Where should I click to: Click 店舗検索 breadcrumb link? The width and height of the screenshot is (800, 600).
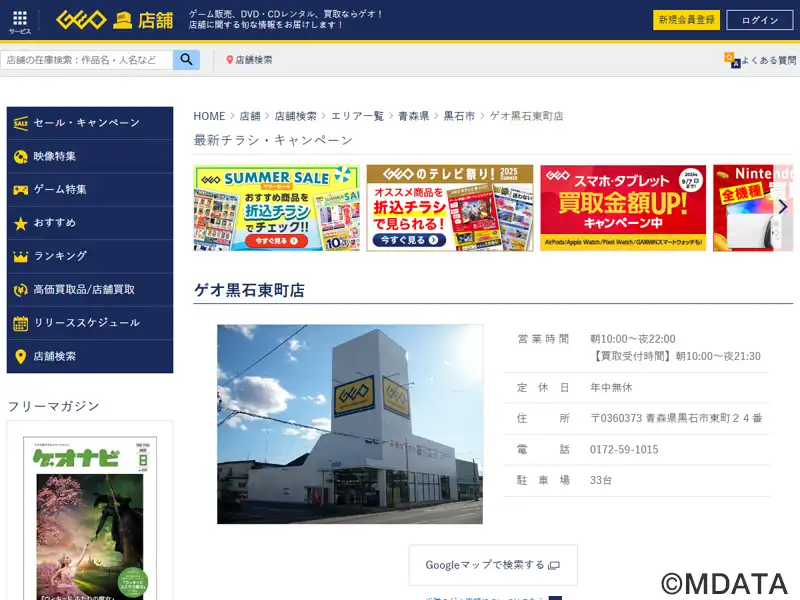(x=295, y=116)
